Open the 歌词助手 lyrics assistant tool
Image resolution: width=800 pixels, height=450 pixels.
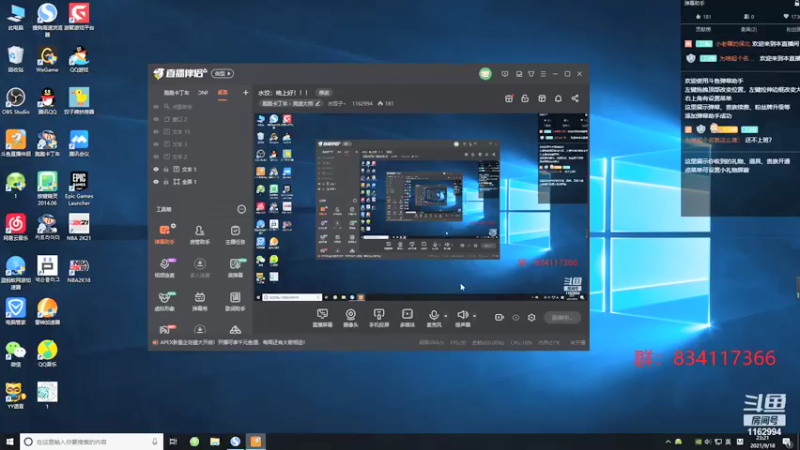point(235,301)
